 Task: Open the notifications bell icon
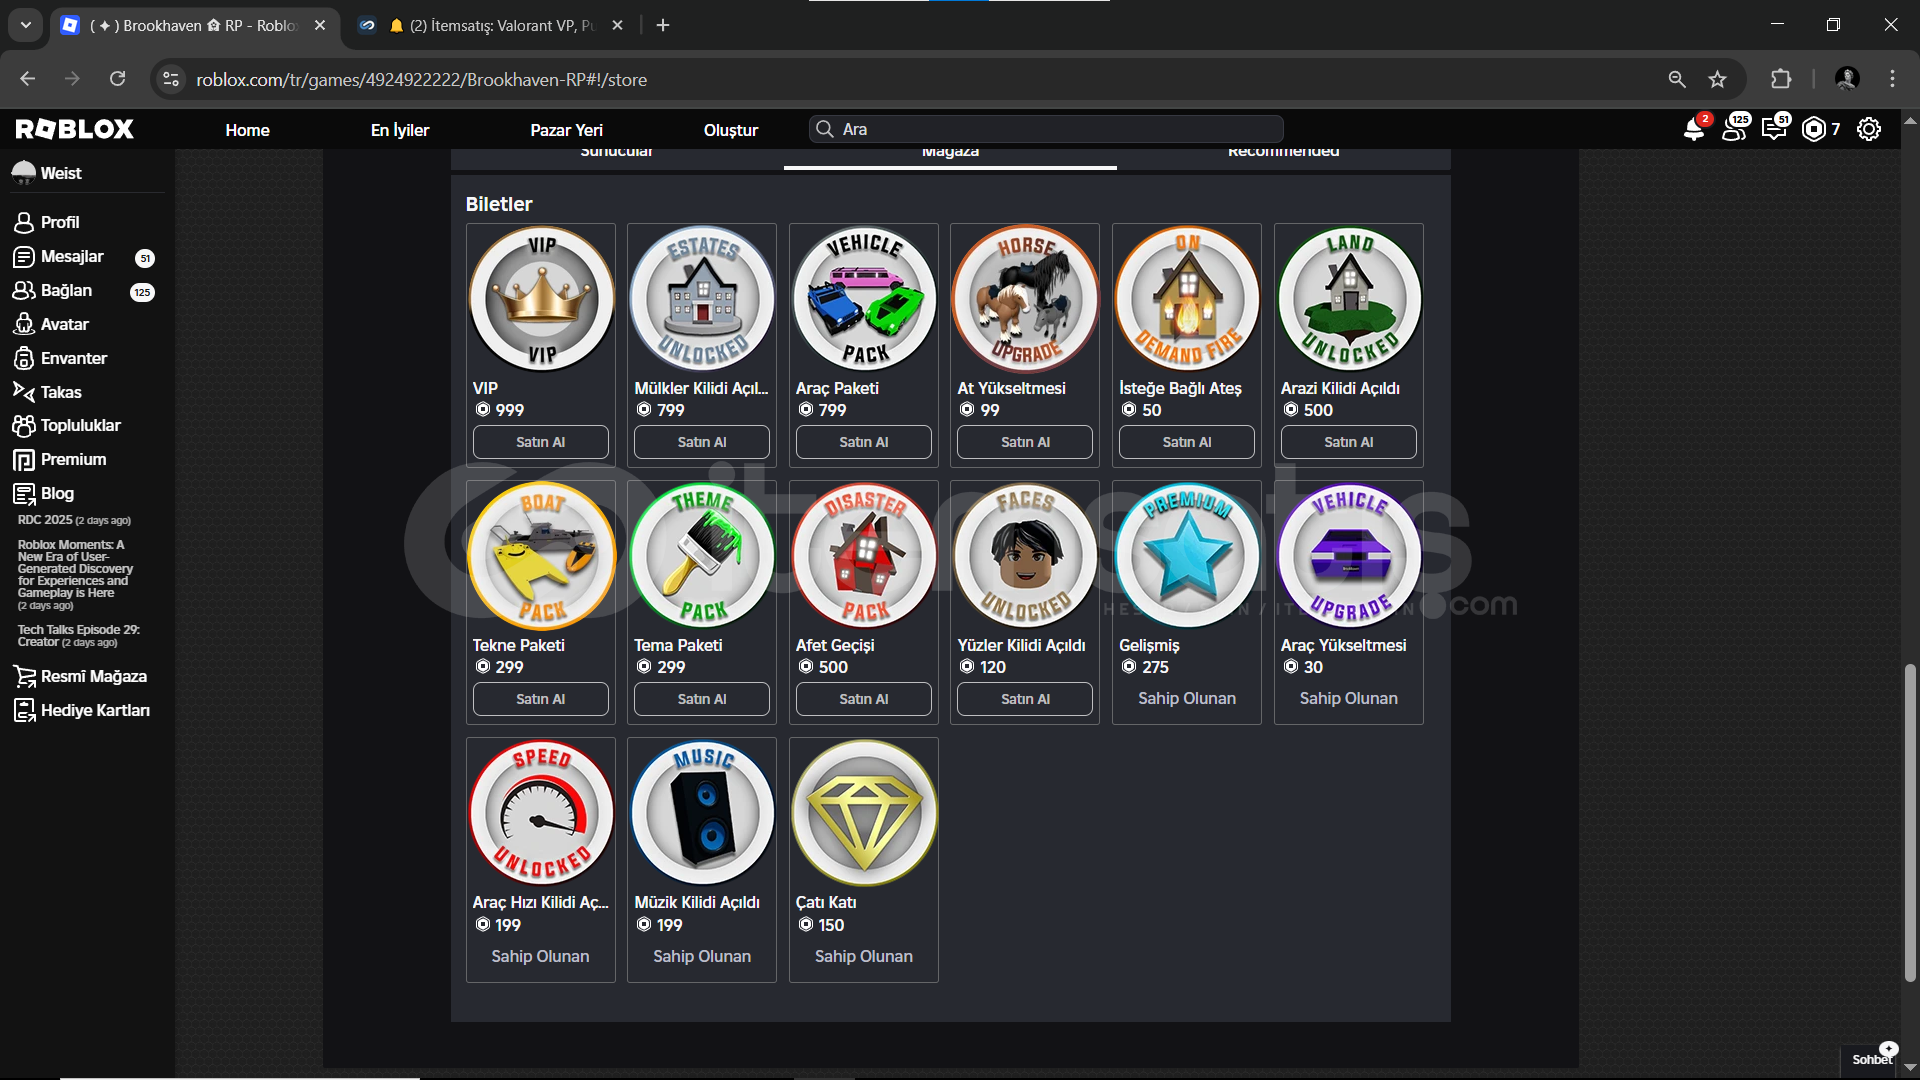click(x=1694, y=129)
